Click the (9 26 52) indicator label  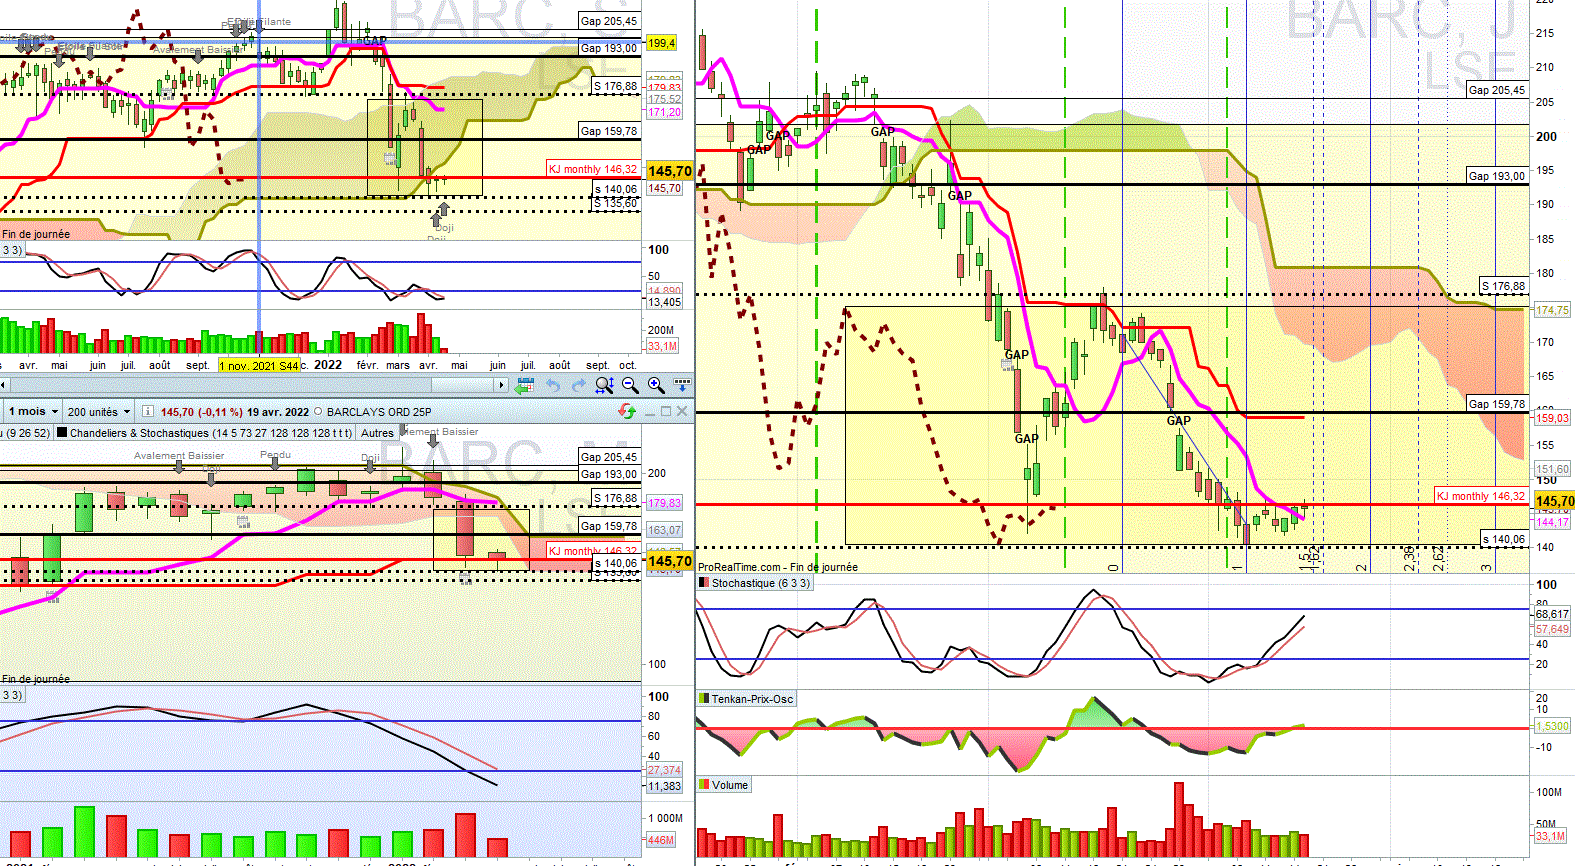[25, 433]
